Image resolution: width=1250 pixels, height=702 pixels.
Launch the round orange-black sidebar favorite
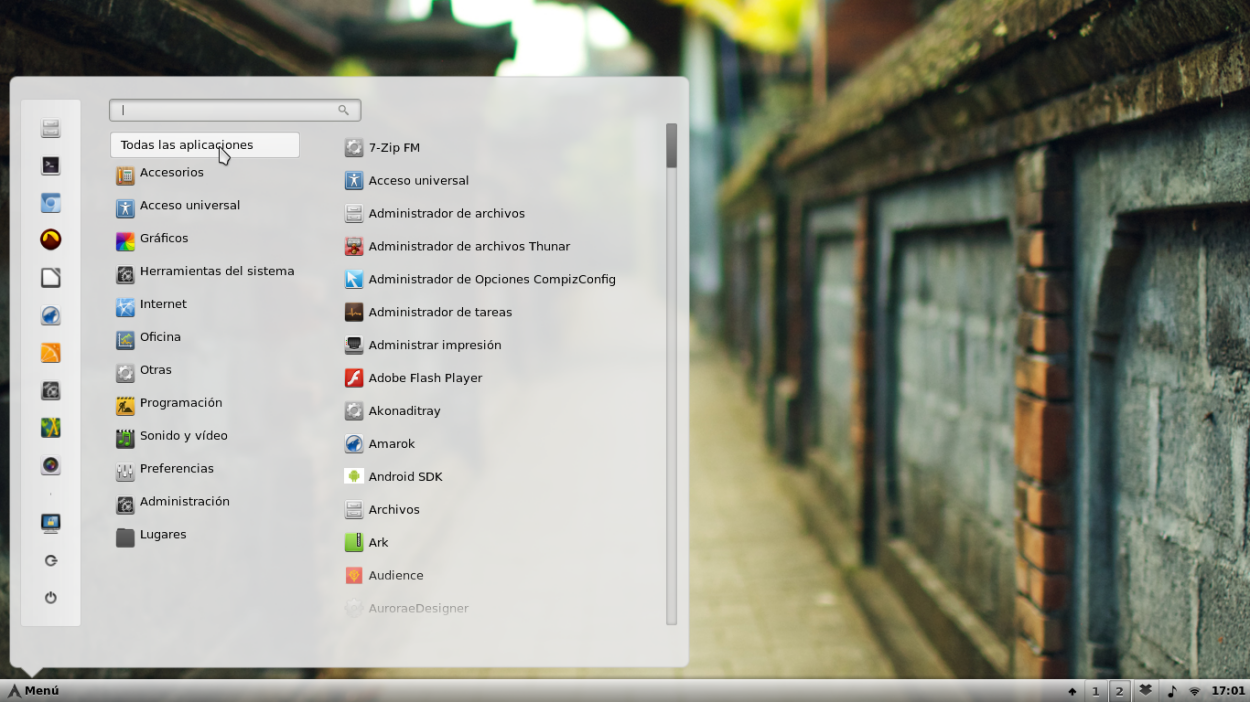click(50, 240)
